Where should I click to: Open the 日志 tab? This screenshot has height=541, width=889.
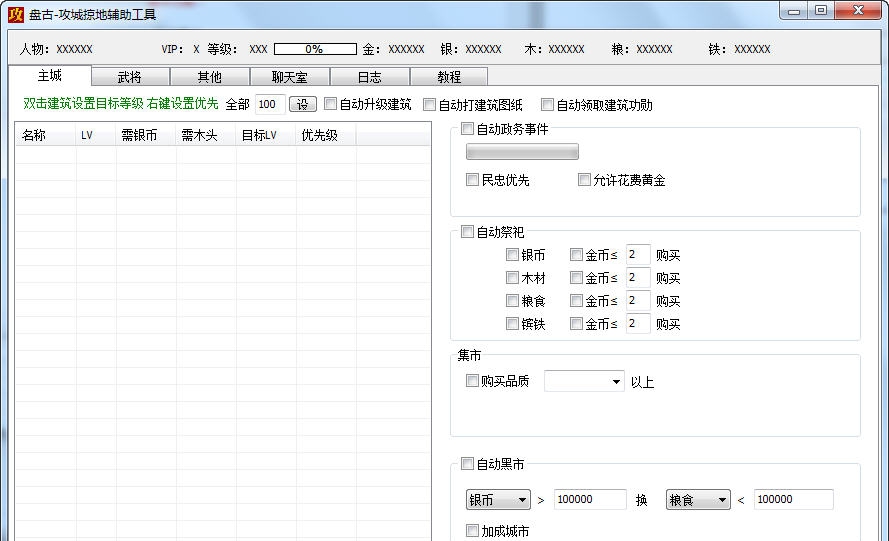[x=369, y=77]
